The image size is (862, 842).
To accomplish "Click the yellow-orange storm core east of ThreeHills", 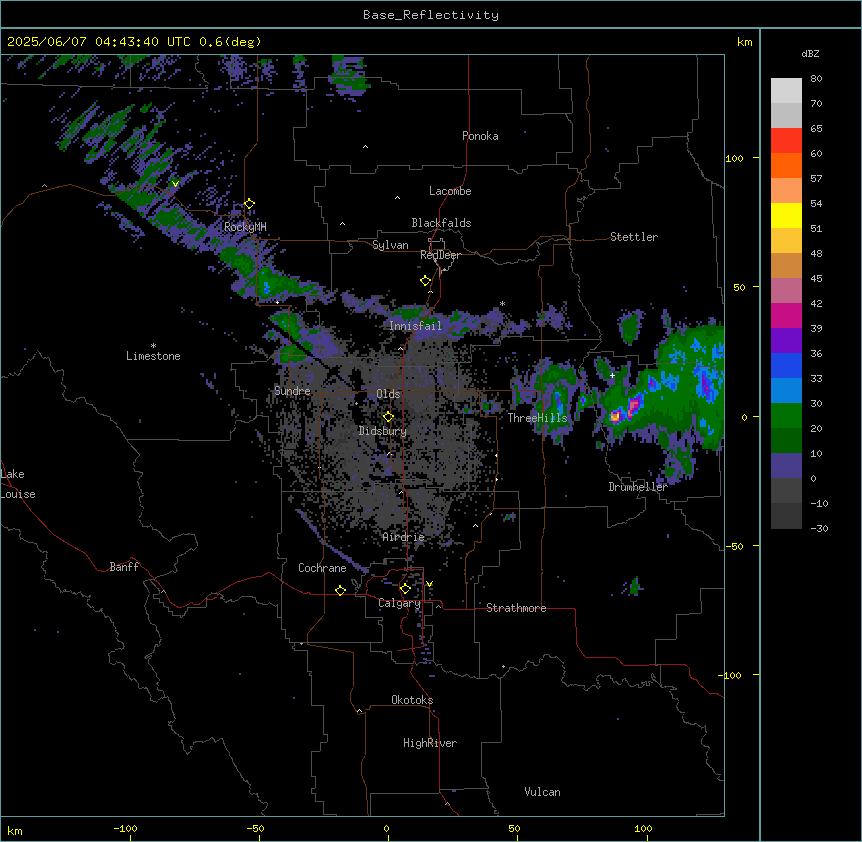I will coord(615,417).
